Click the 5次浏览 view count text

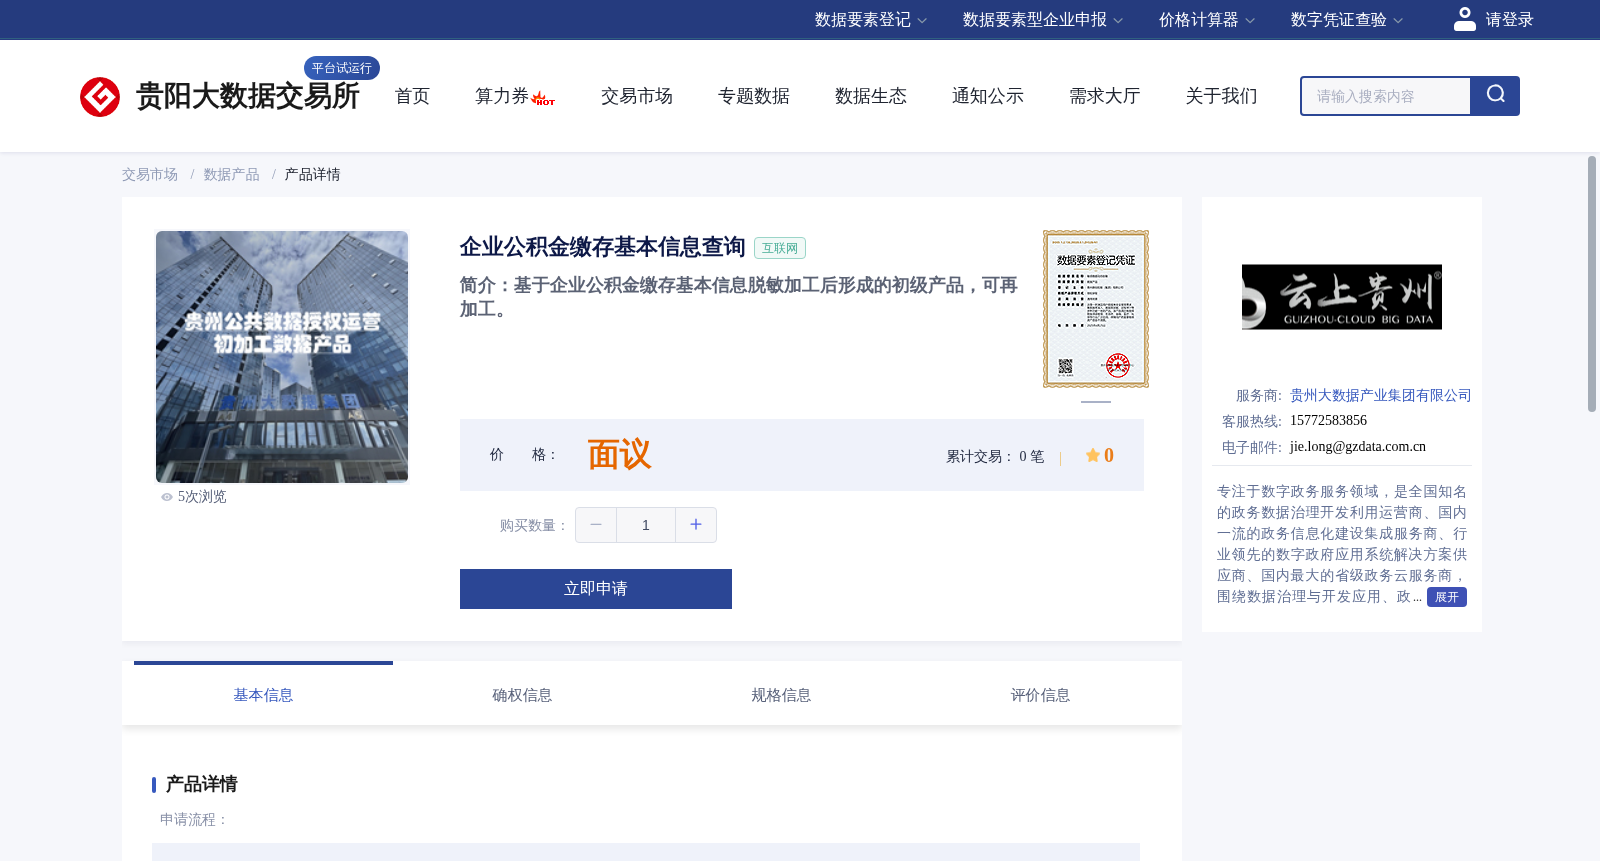tap(202, 497)
